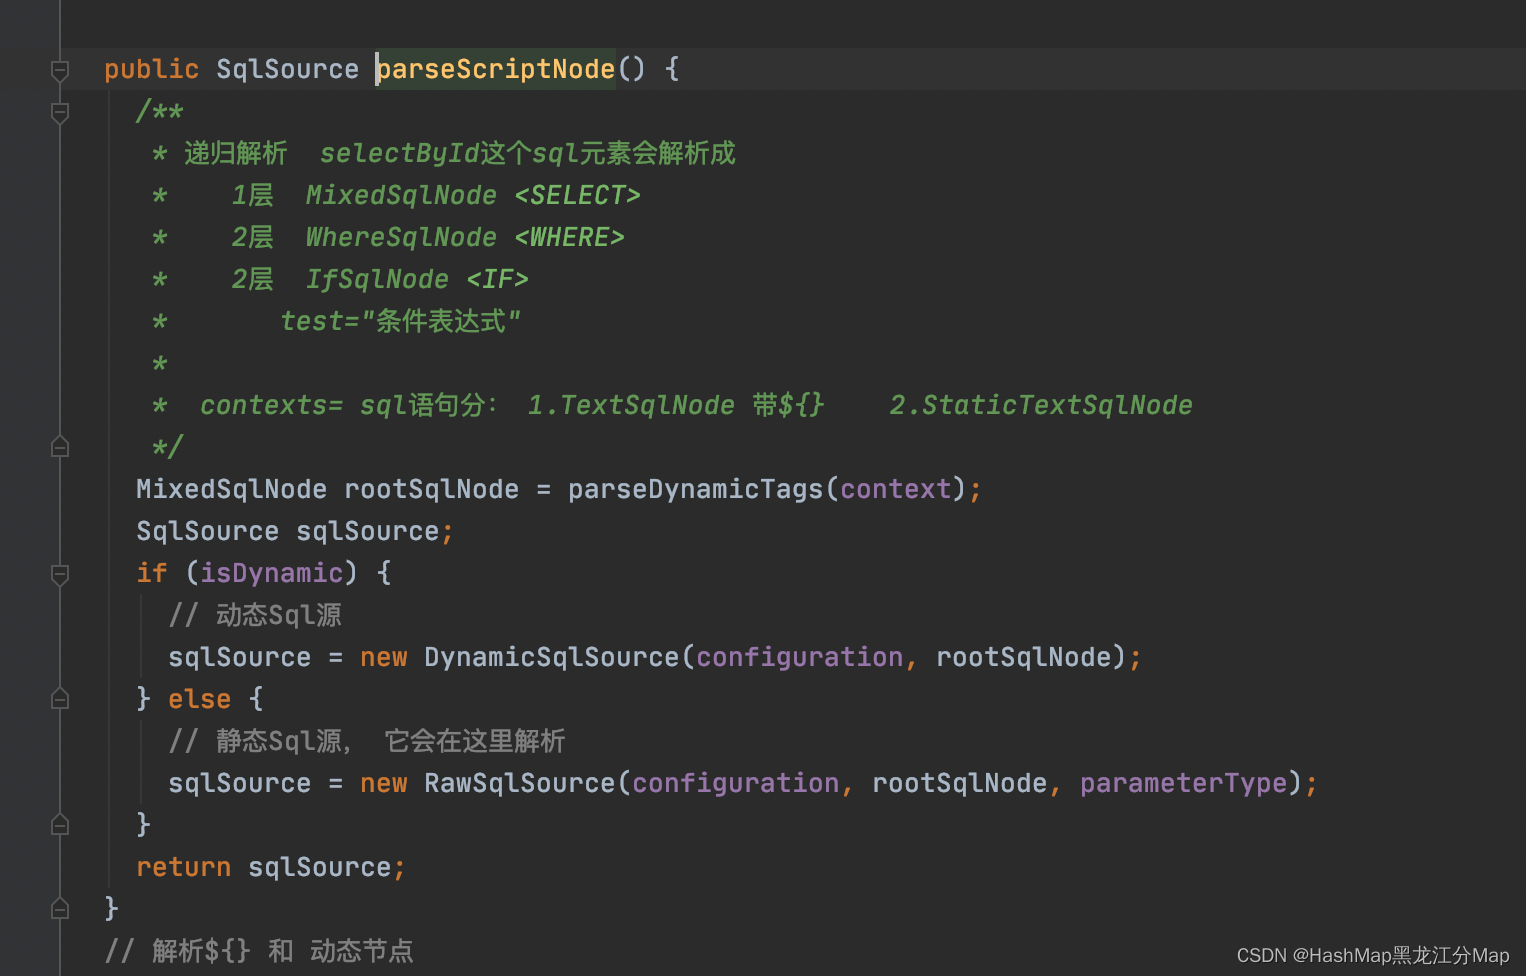This screenshot has width=1526, height=976.
Task: Click the rootSqlNode variable declaration
Action: 431,489
